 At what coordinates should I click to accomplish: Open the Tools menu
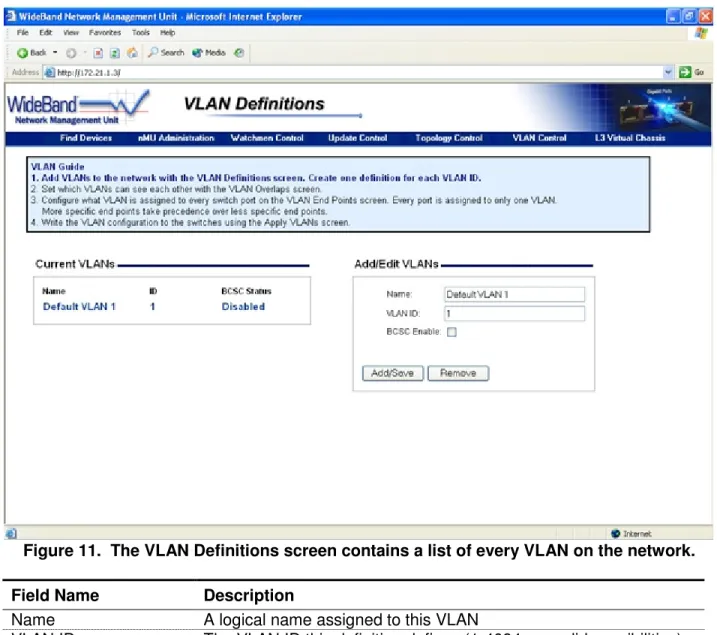pos(140,32)
